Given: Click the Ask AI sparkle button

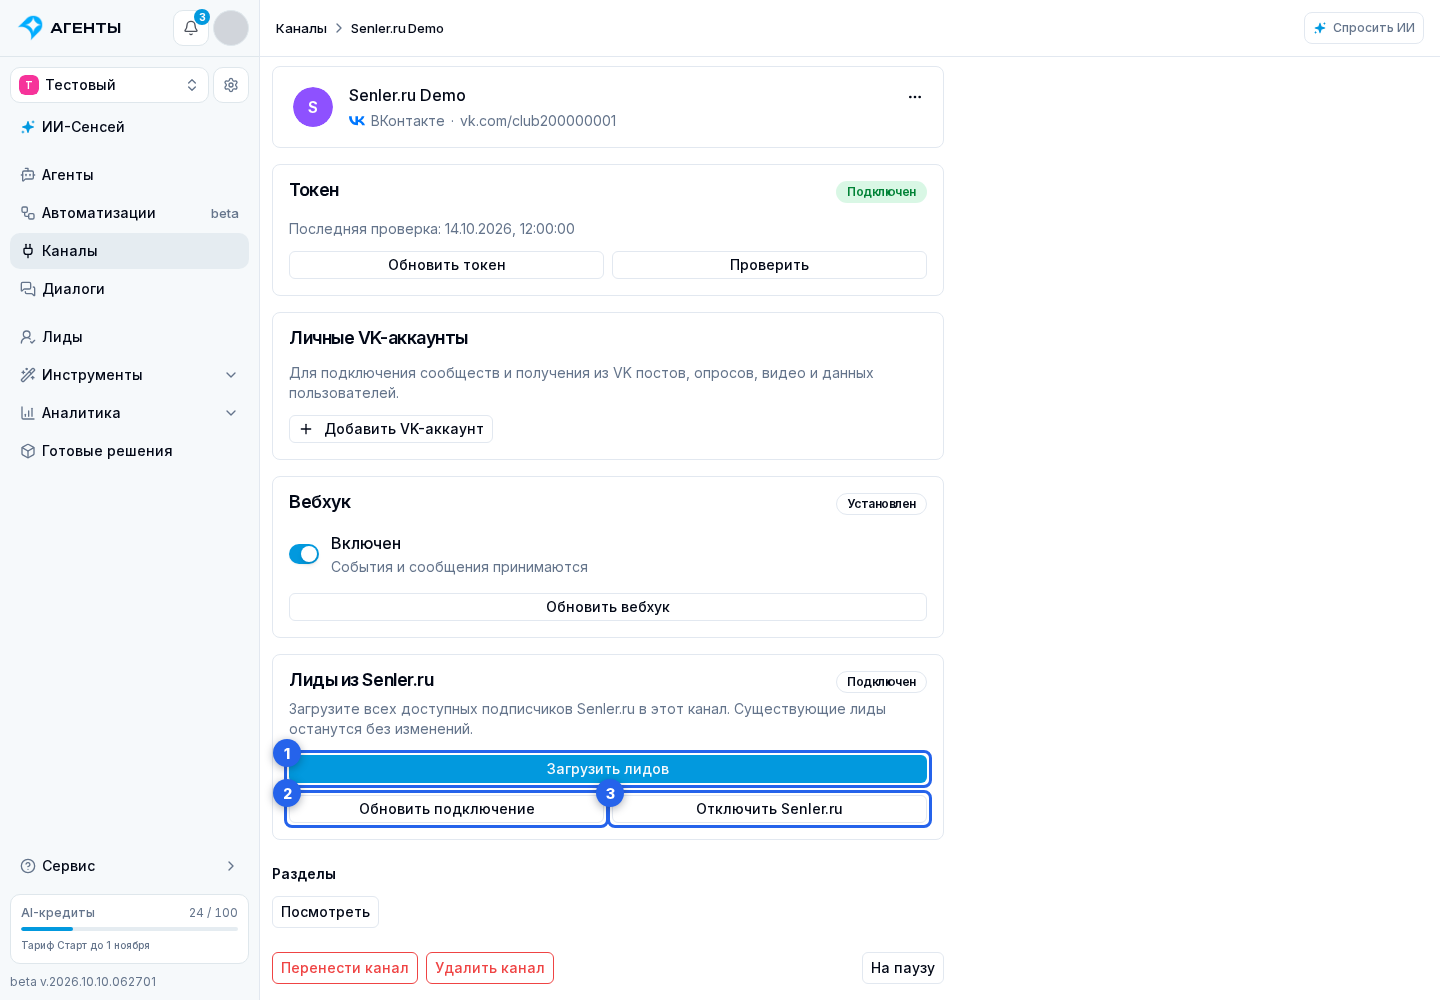Looking at the screenshot, I should 1364,28.
